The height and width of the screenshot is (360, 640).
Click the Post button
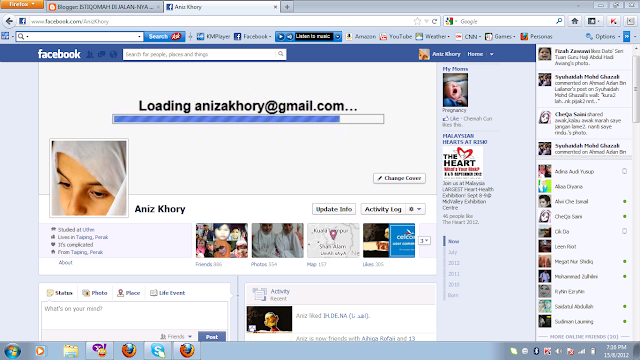tap(212, 336)
